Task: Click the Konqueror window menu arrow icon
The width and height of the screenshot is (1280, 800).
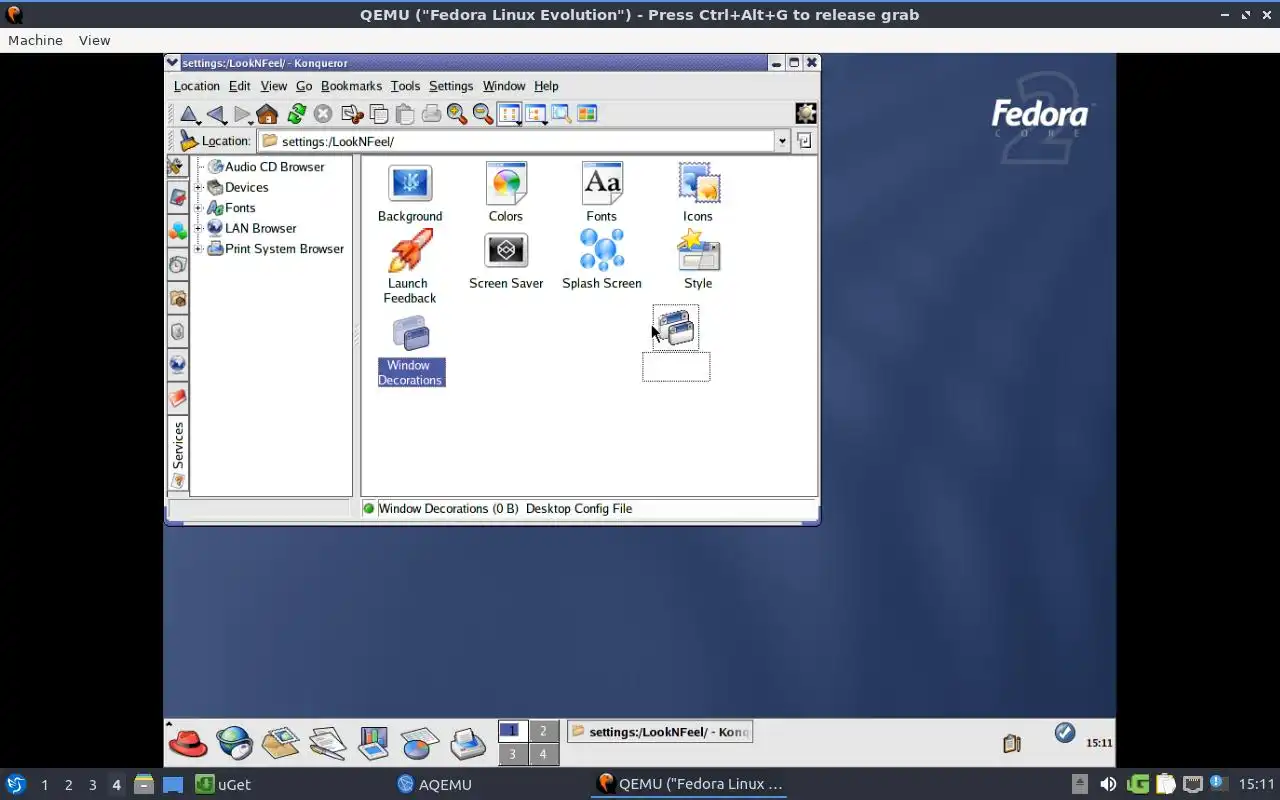Action: click(173, 62)
